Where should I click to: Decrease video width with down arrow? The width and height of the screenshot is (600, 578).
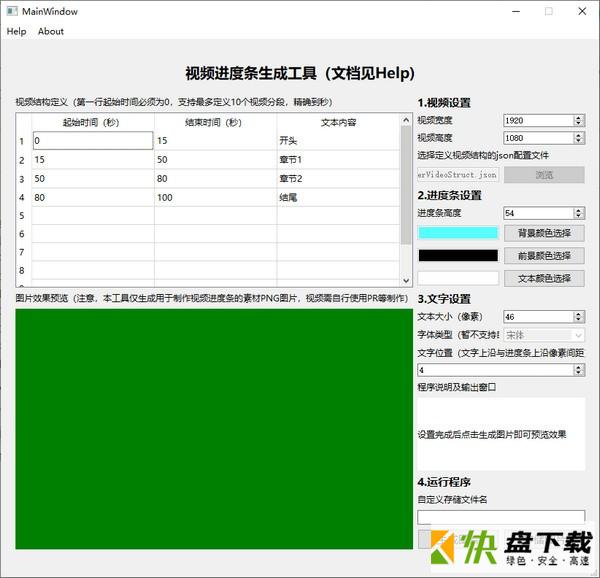click(579, 124)
